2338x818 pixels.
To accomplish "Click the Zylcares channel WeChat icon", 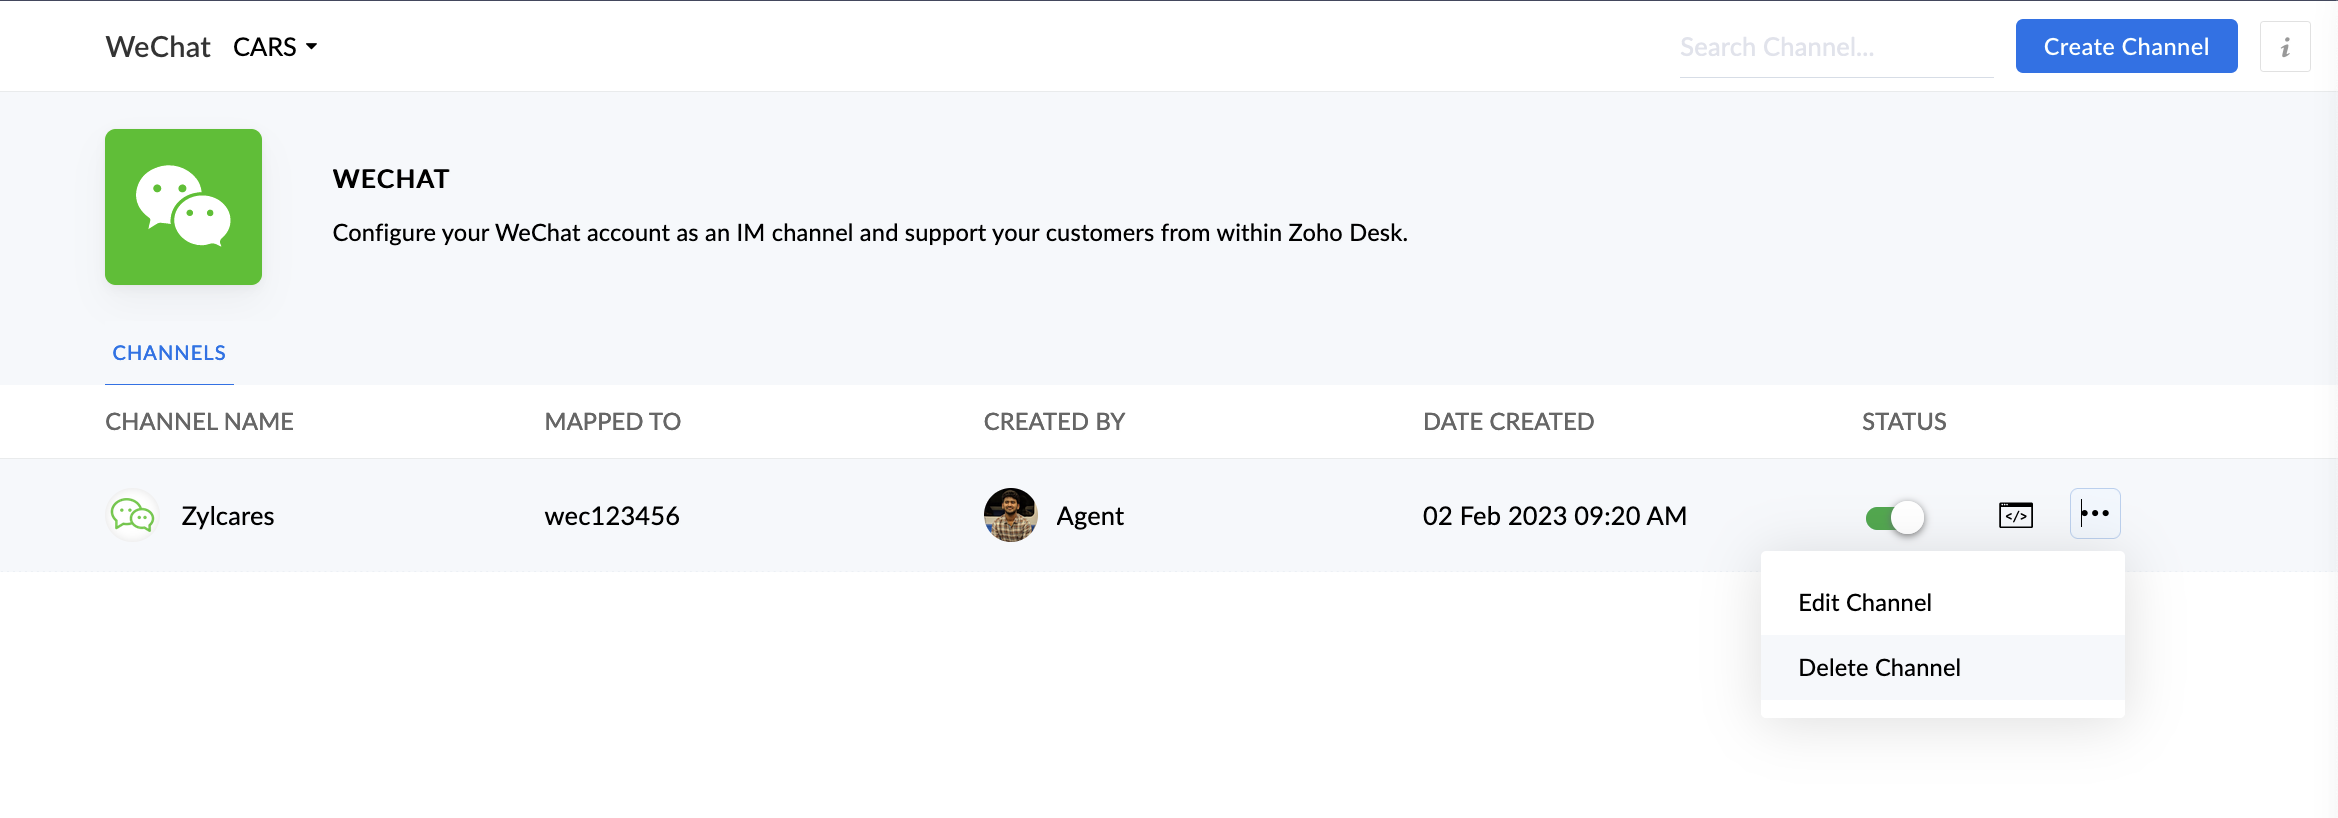I will tap(132, 516).
